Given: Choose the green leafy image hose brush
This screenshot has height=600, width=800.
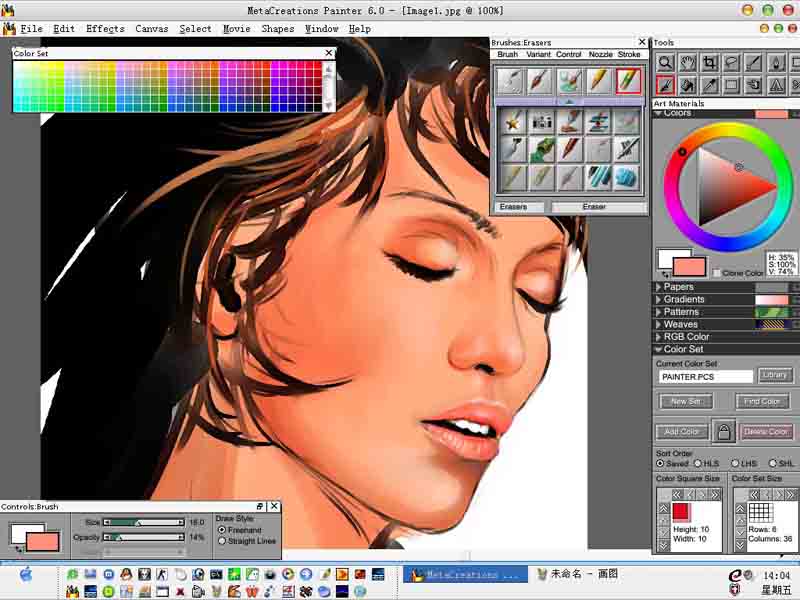Looking at the screenshot, I should (x=541, y=150).
